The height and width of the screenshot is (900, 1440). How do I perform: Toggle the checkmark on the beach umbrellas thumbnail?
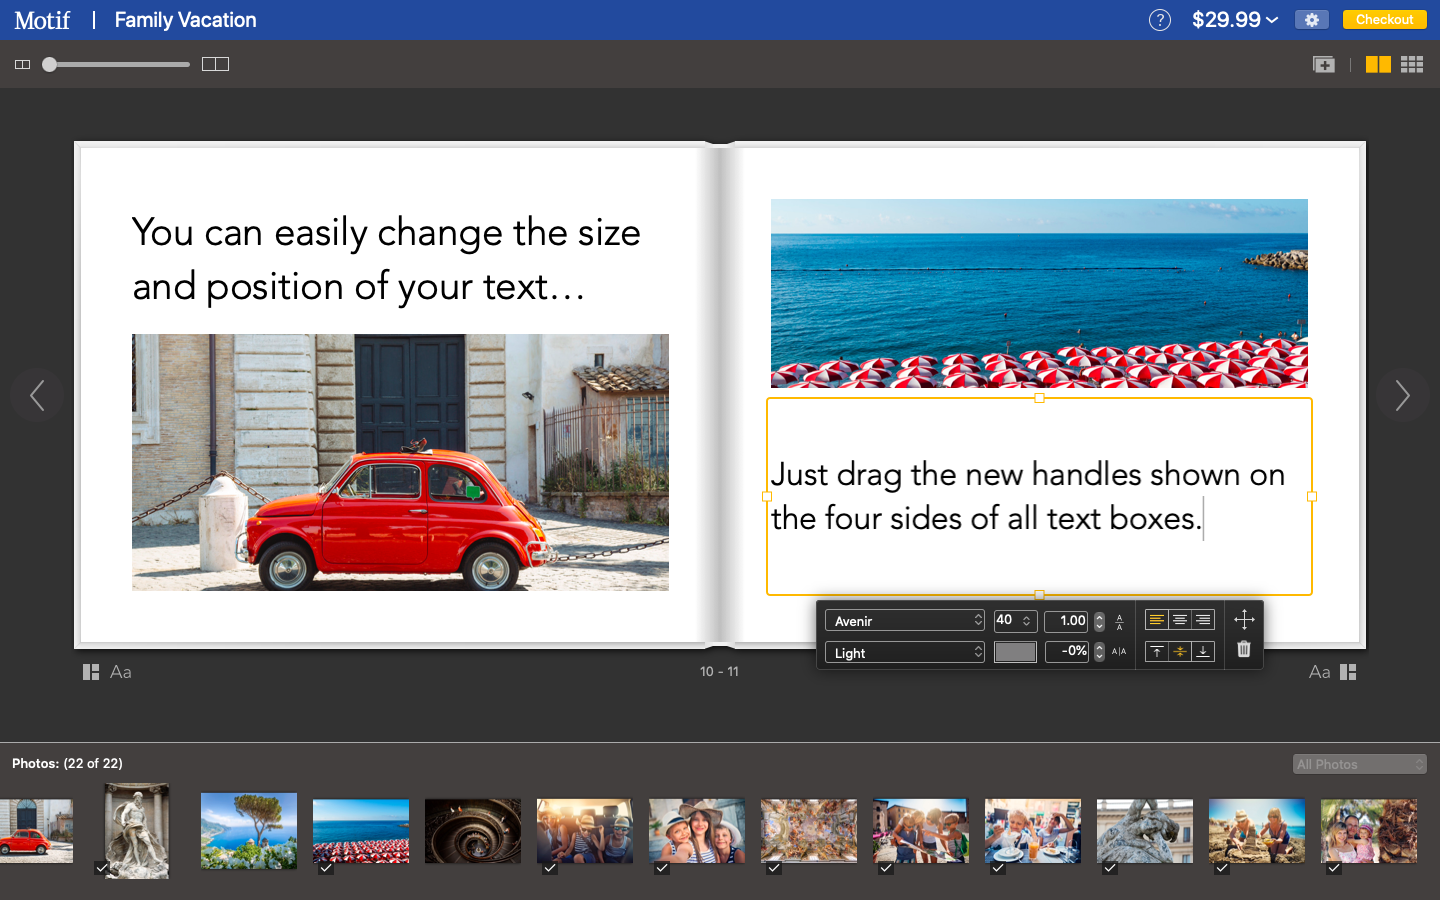click(325, 870)
